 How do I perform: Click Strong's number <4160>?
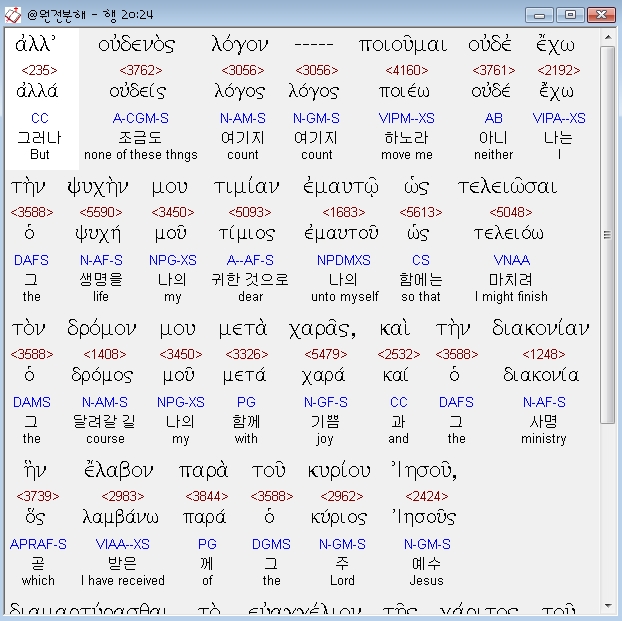point(407,70)
